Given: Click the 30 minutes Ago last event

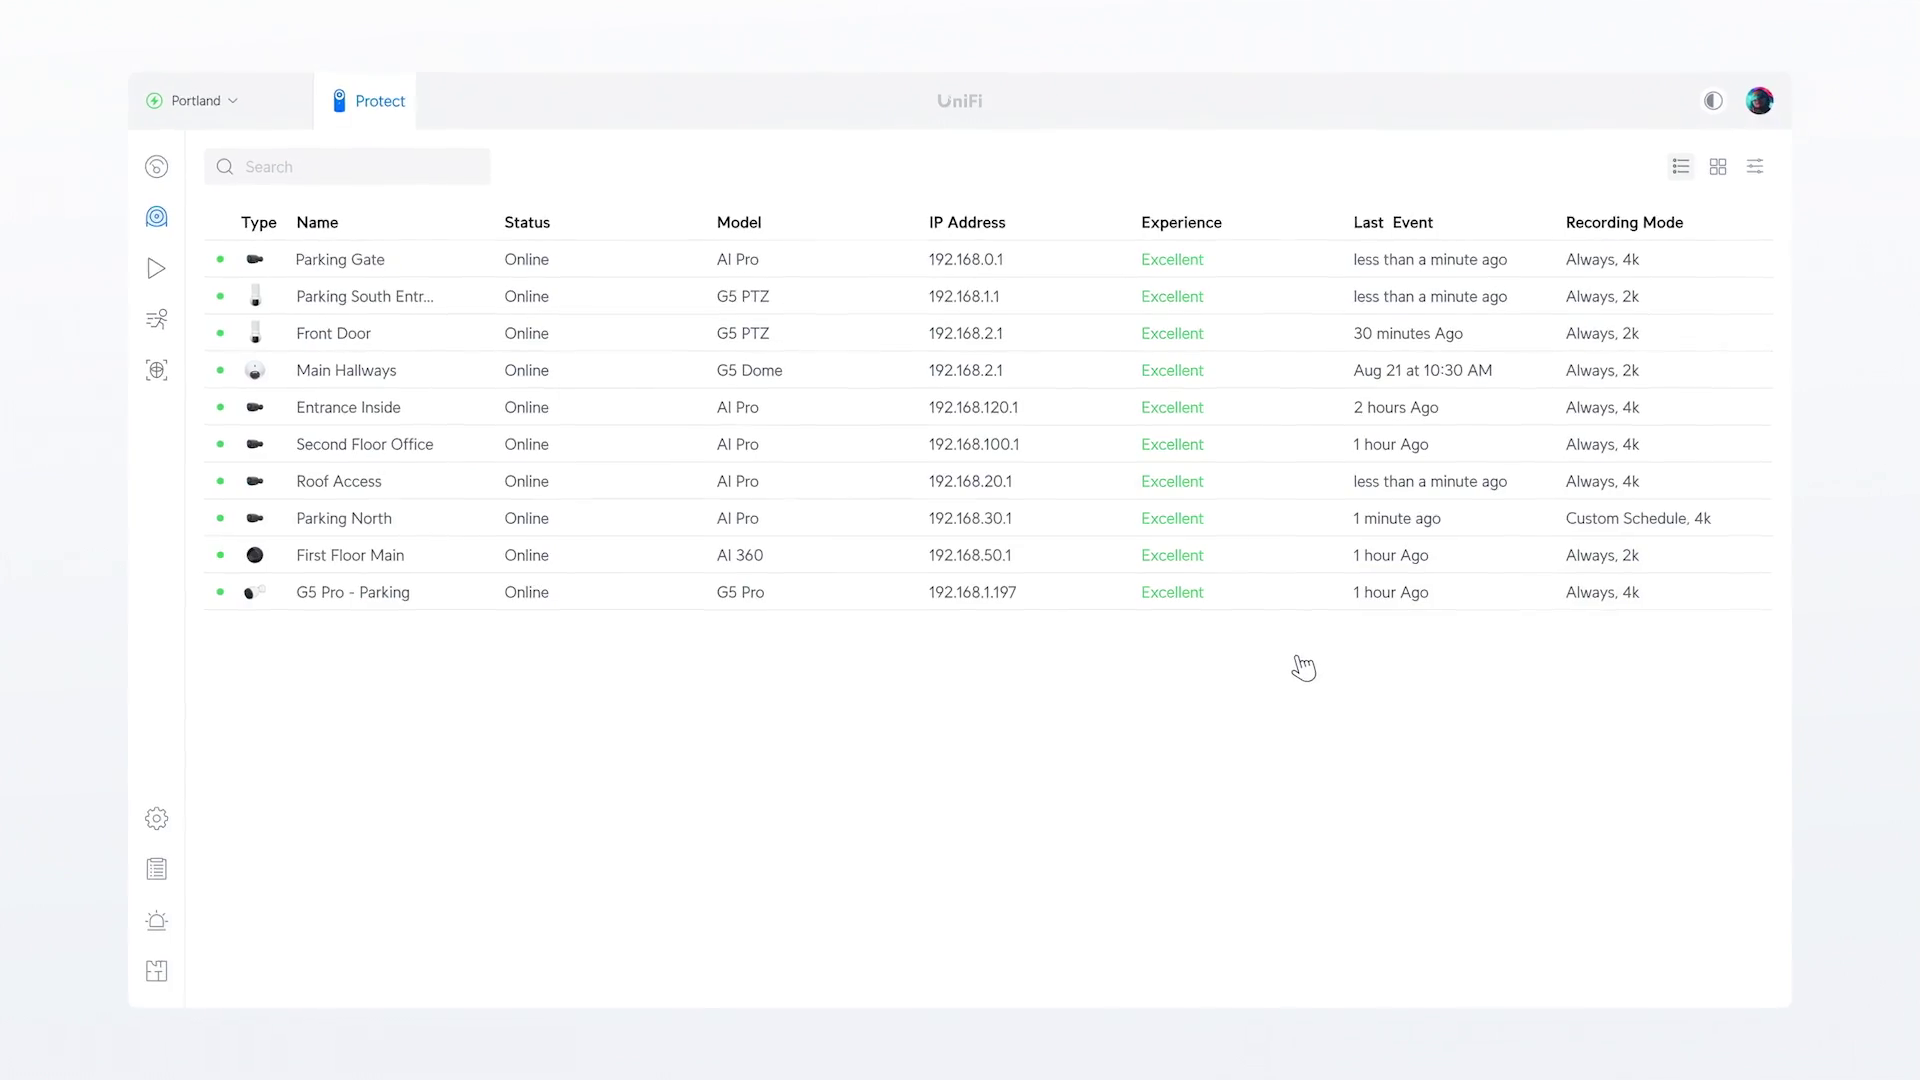Looking at the screenshot, I should click(1408, 333).
